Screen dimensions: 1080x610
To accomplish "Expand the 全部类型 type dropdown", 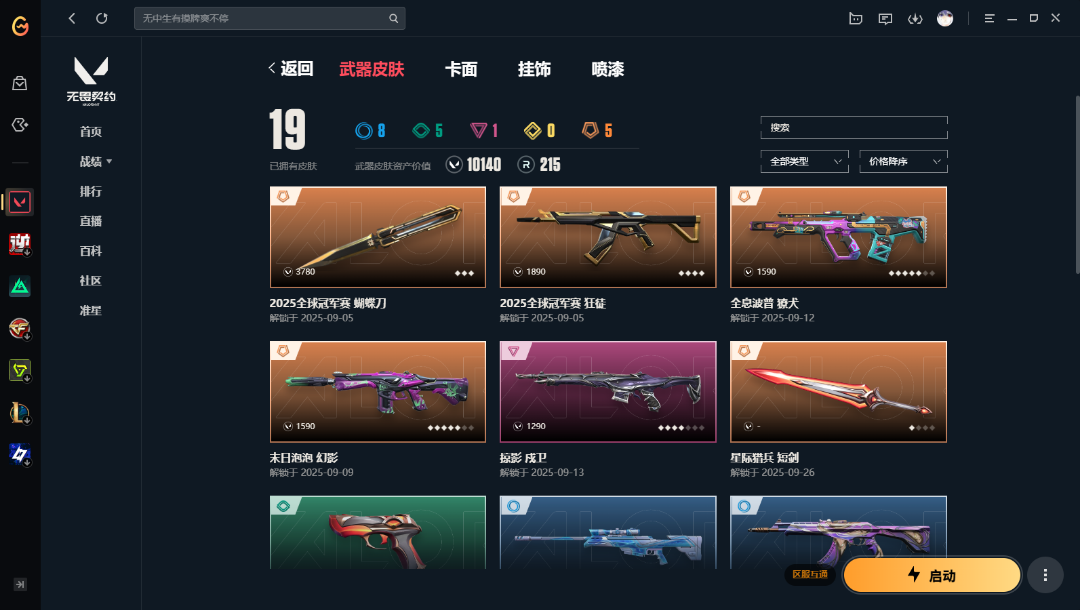I will [804, 162].
